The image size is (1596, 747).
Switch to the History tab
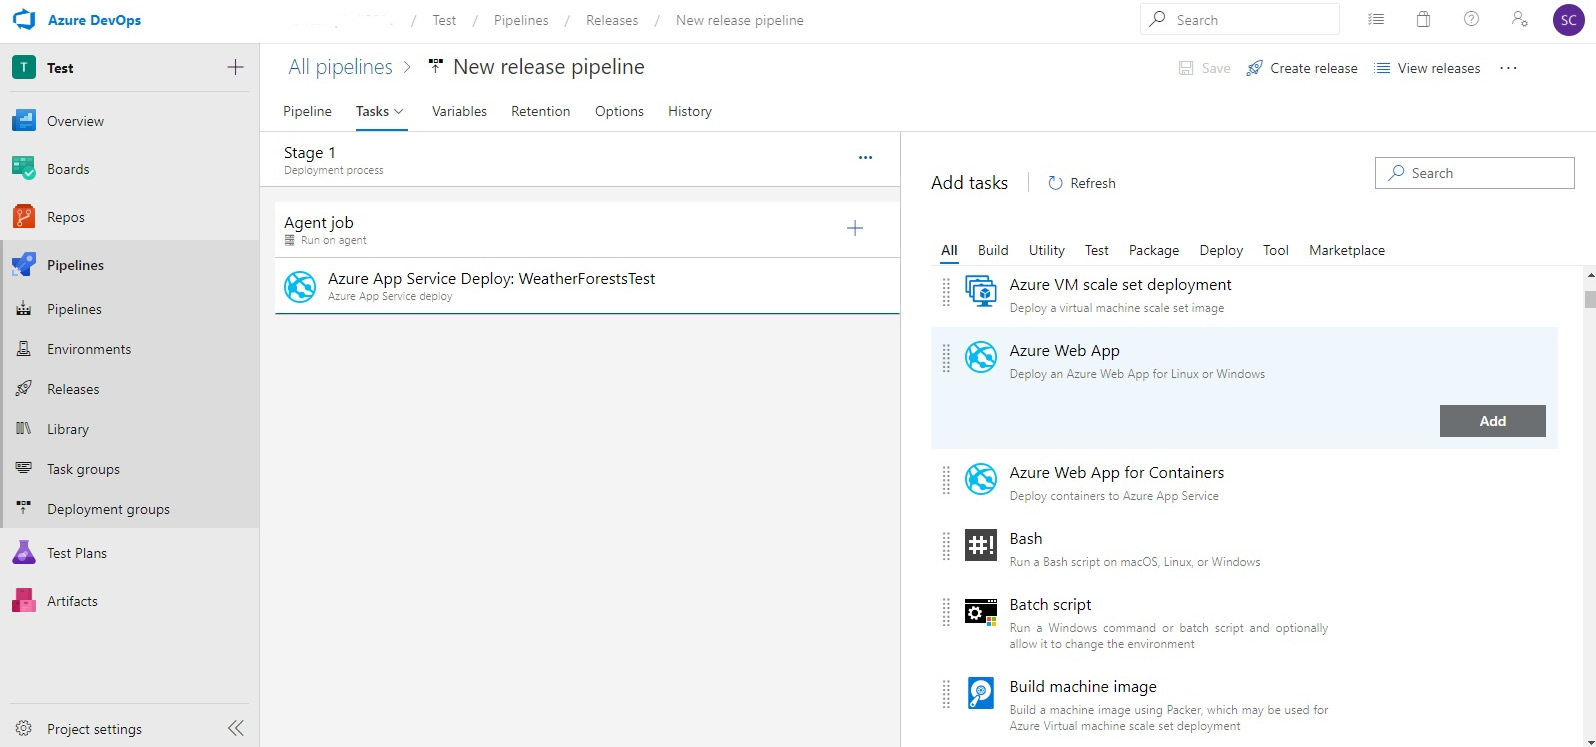(x=690, y=111)
